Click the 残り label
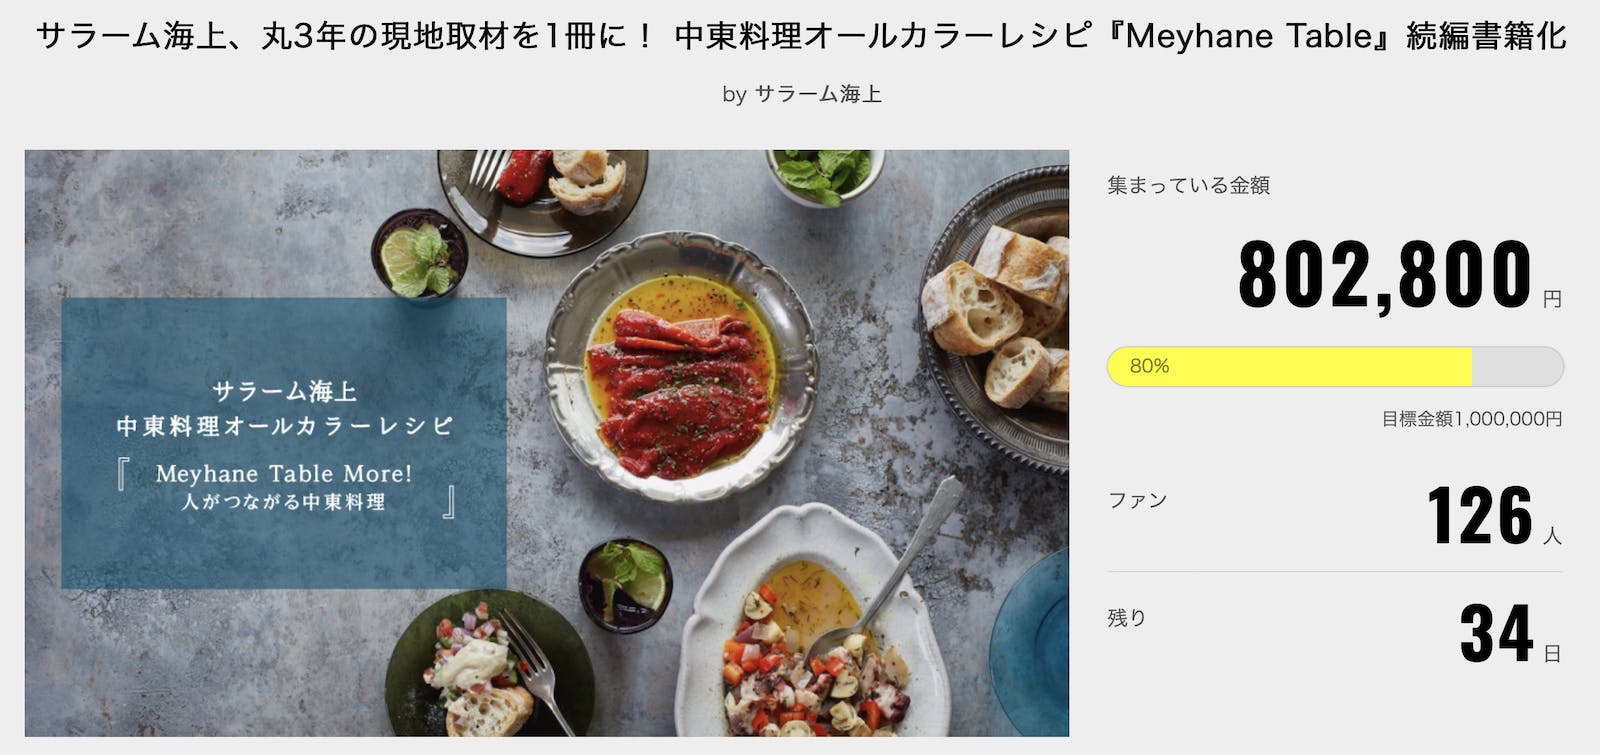Viewport: 1600px width, 755px height. click(1127, 618)
